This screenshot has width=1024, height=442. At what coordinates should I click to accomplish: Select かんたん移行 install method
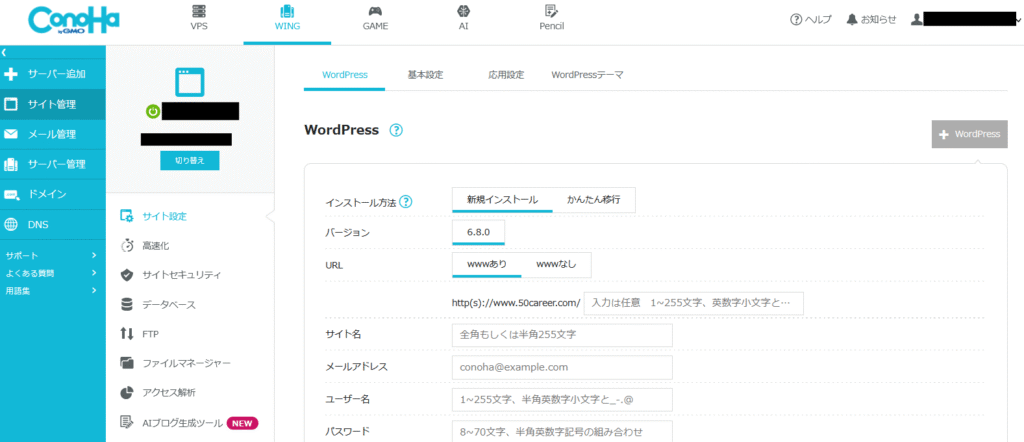pos(593,200)
